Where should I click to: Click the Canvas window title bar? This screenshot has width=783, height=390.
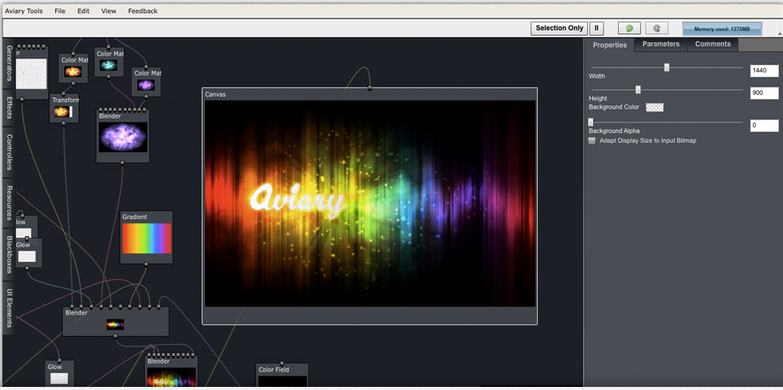(x=370, y=94)
